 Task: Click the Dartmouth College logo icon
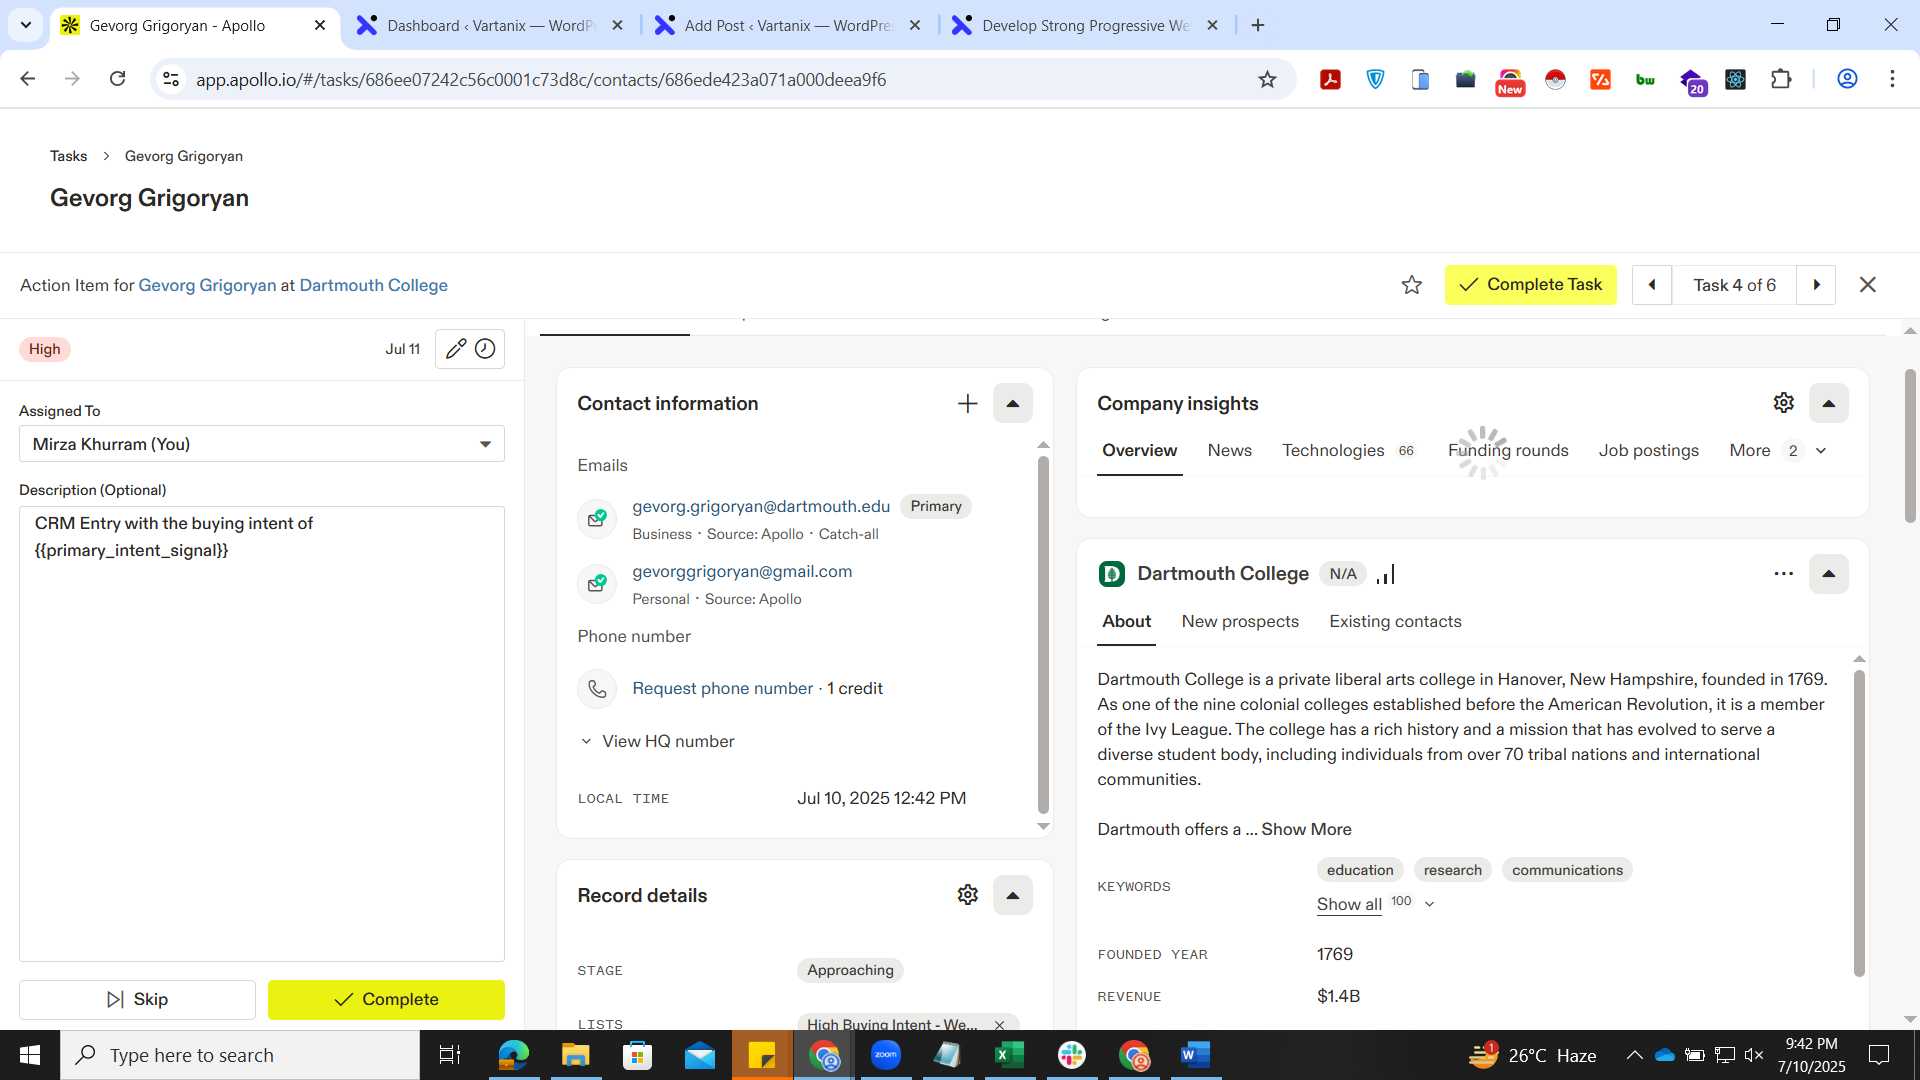[x=1111, y=574]
